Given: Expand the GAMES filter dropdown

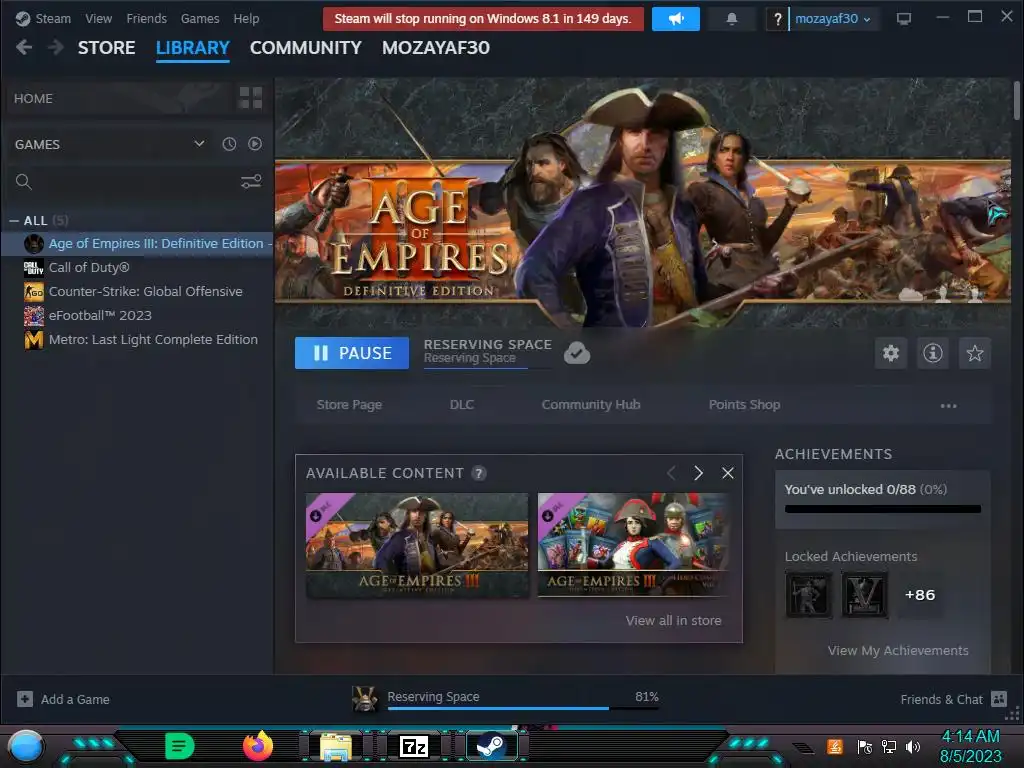Looking at the screenshot, I should (x=109, y=144).
